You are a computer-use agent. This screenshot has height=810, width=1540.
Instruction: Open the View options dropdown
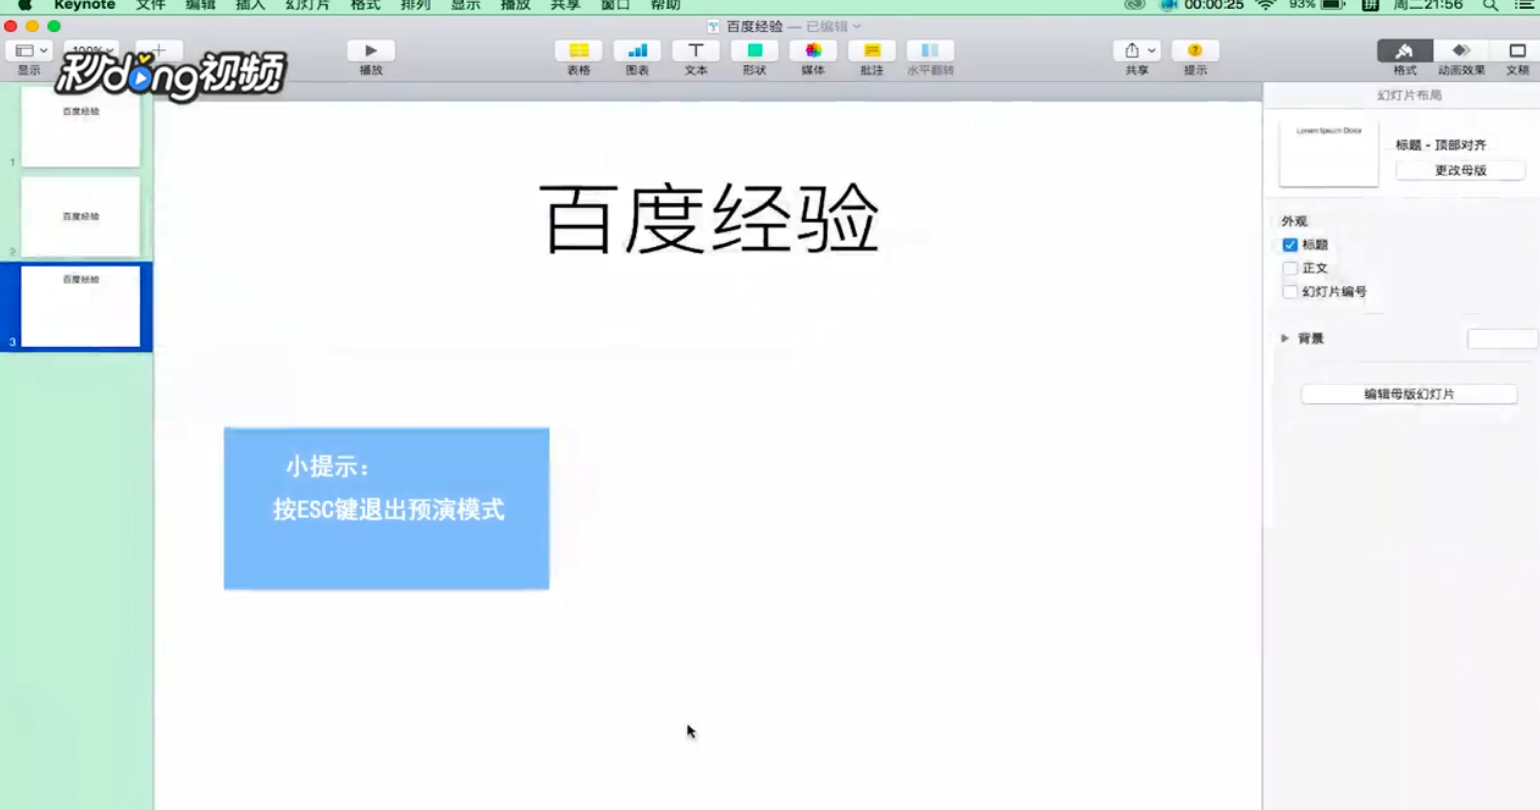click(x=29, y=51)
